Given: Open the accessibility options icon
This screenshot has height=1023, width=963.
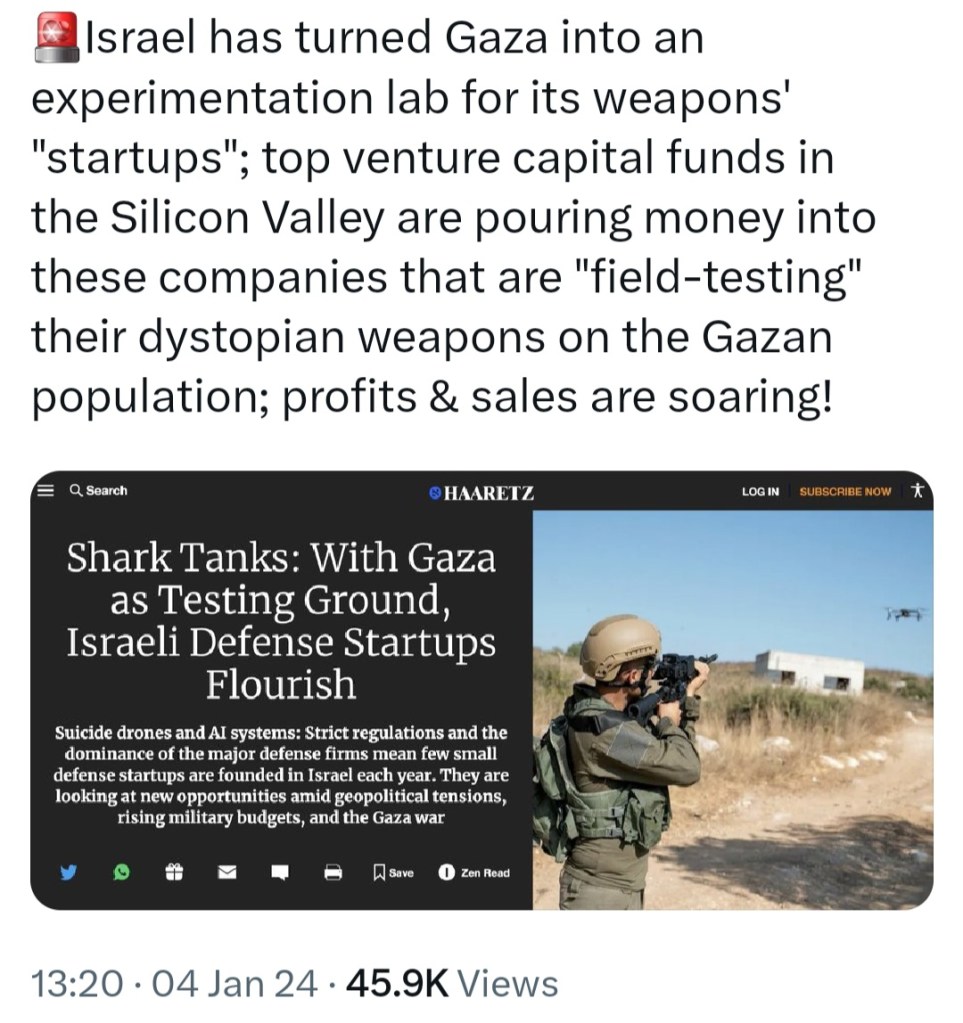Looking at the screenshot, I should click(918, 491).
